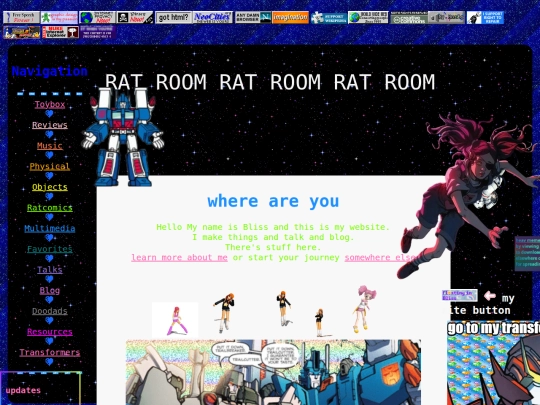540x405 pixels.
Task: Visit the Ratcomics page
Action: tap(50, 208)
